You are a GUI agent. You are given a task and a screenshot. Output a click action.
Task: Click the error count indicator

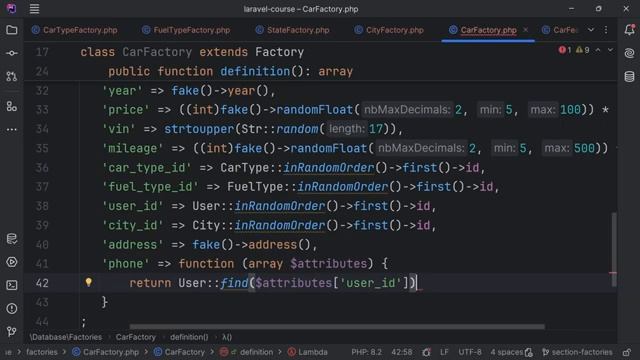click(x=565, y=50)
